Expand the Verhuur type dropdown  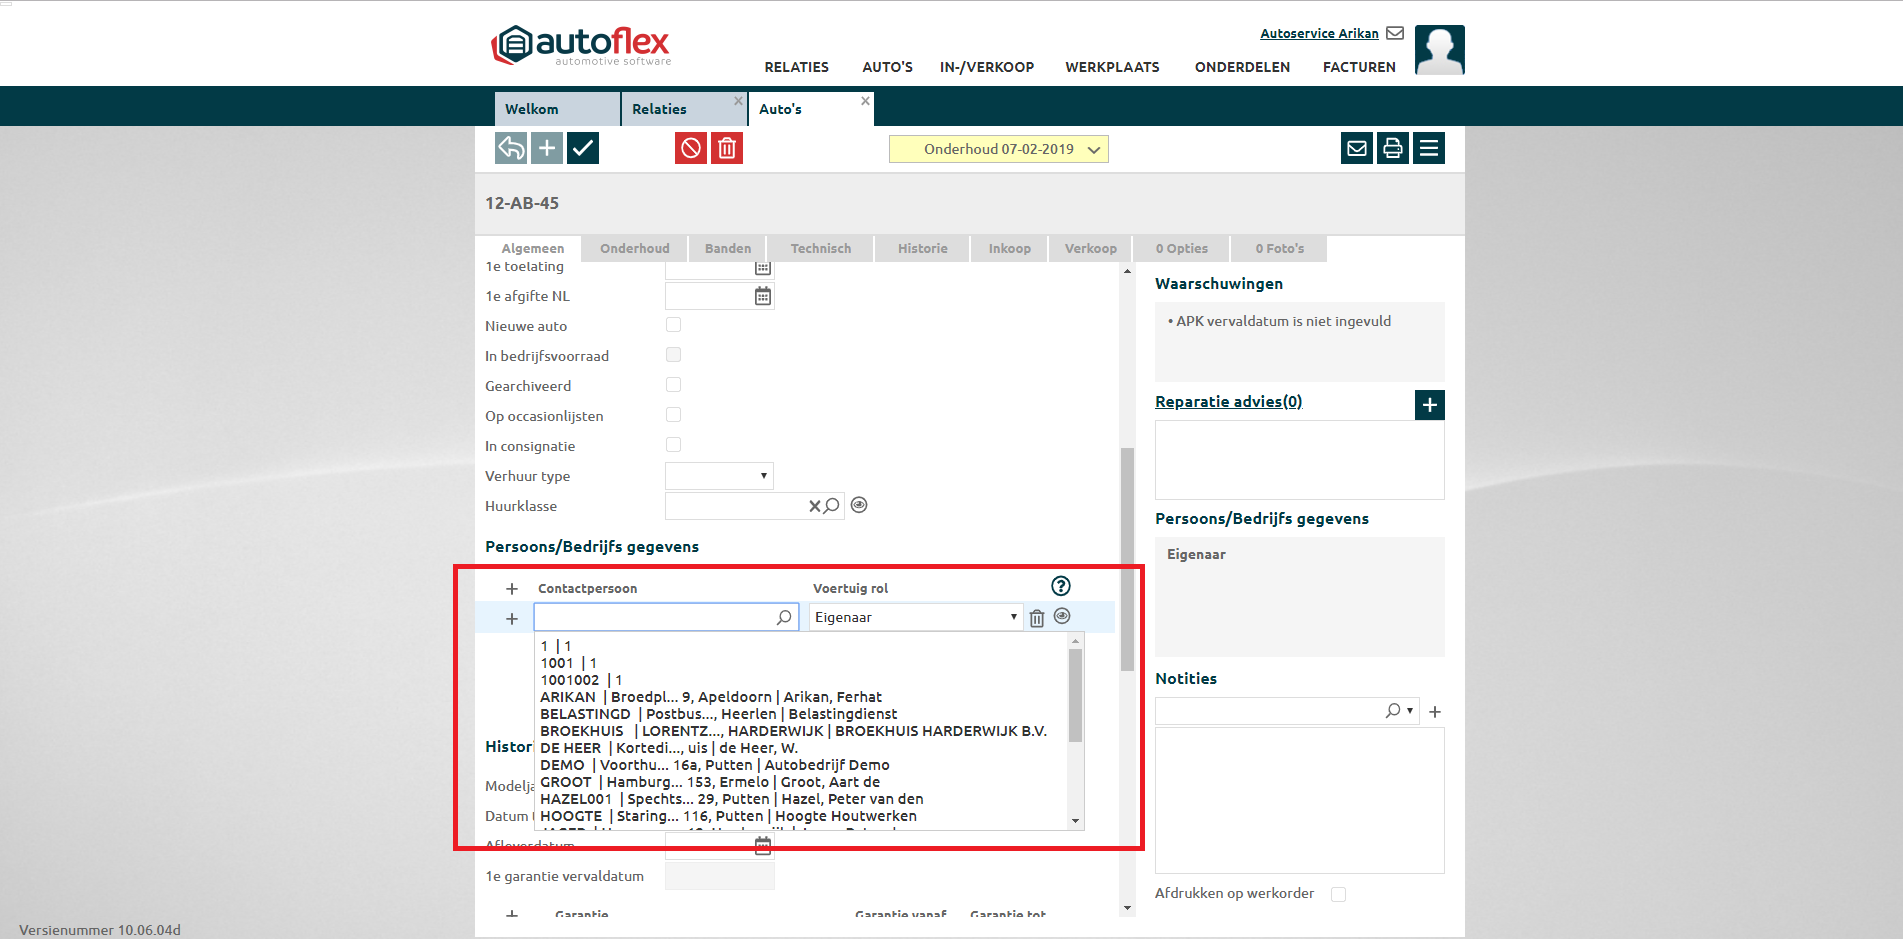719,476
